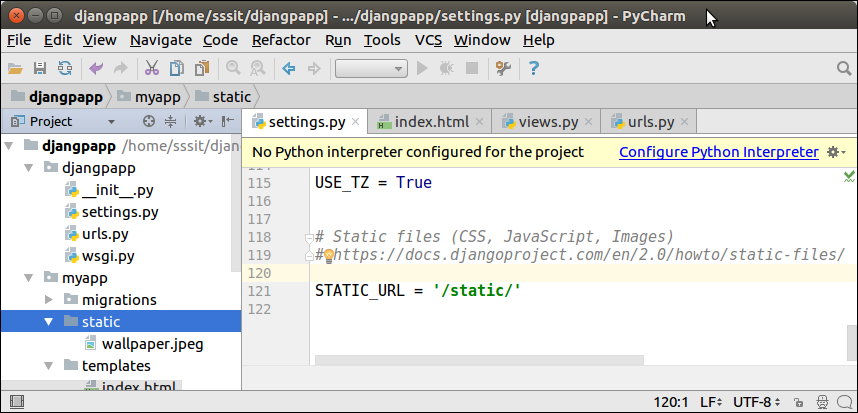
Task: Open the Help menu
Action: (538, 40)
